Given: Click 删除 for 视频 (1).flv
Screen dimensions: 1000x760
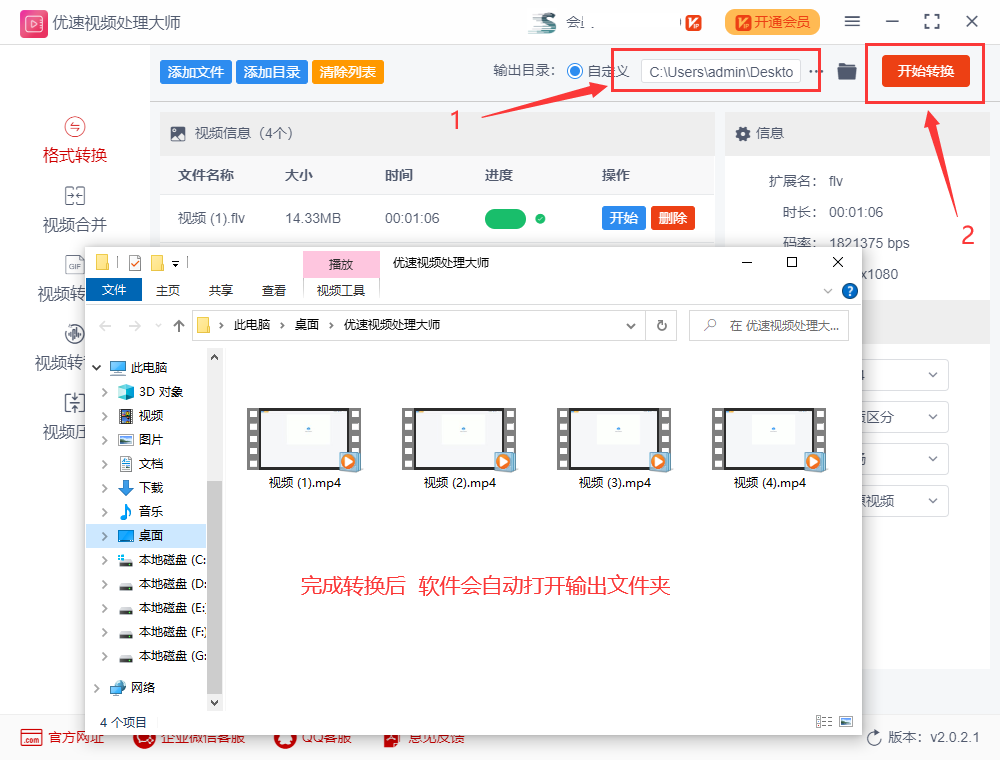Looking at the screenshot, I should [672, 218].
